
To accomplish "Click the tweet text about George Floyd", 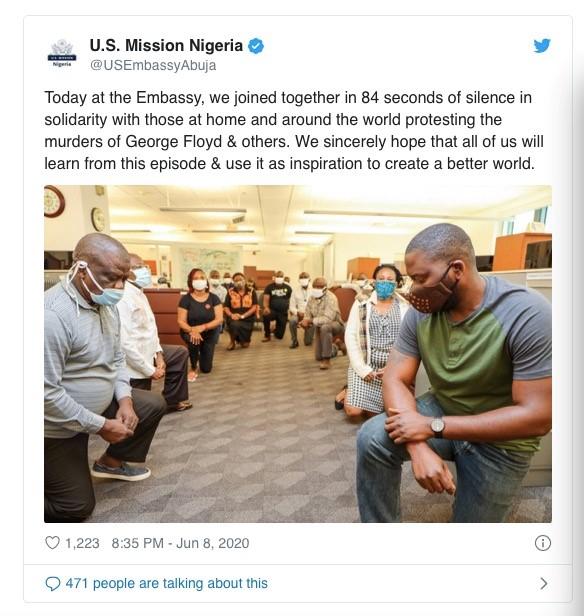I will (294, 130).
